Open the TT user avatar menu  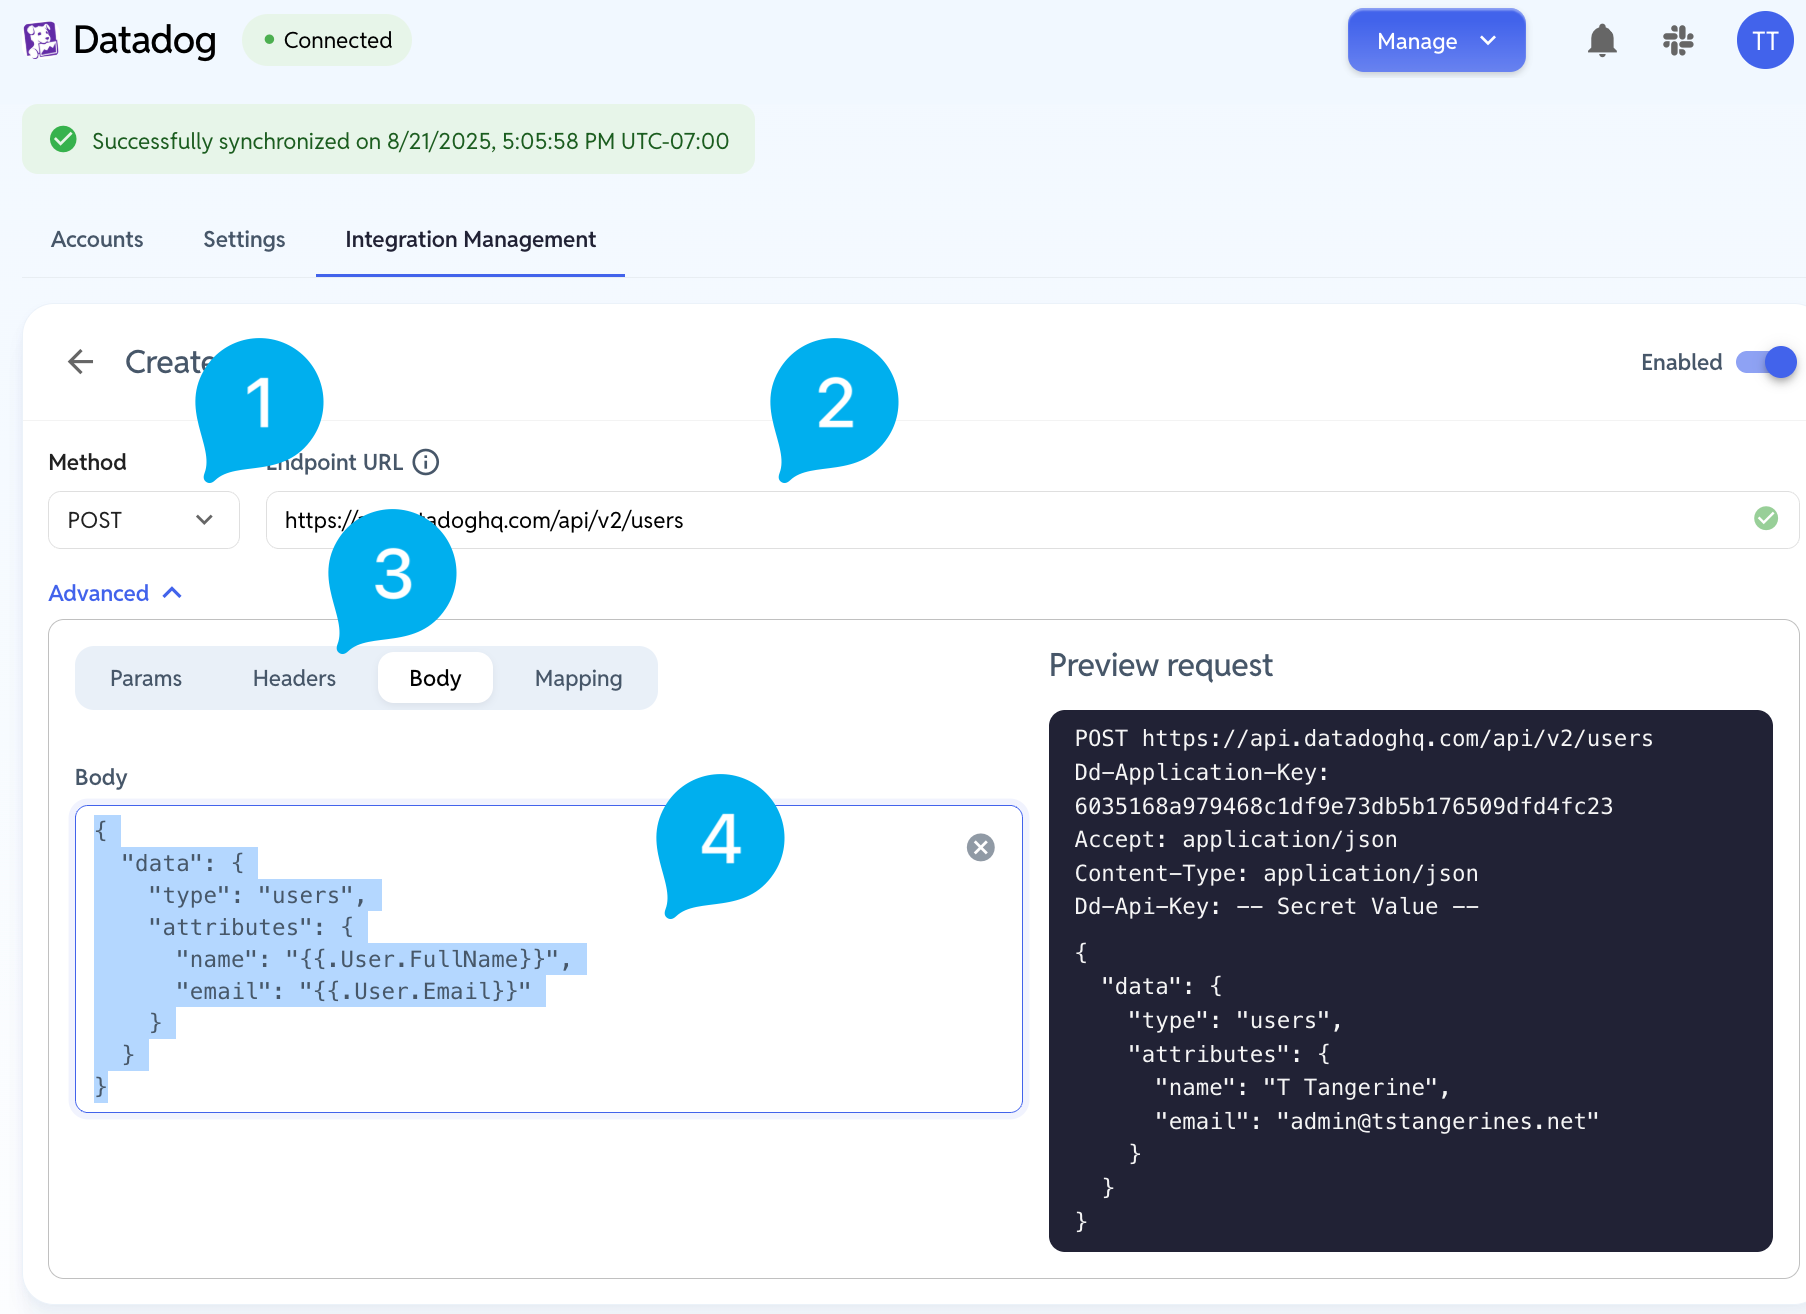pos(1765,41)
